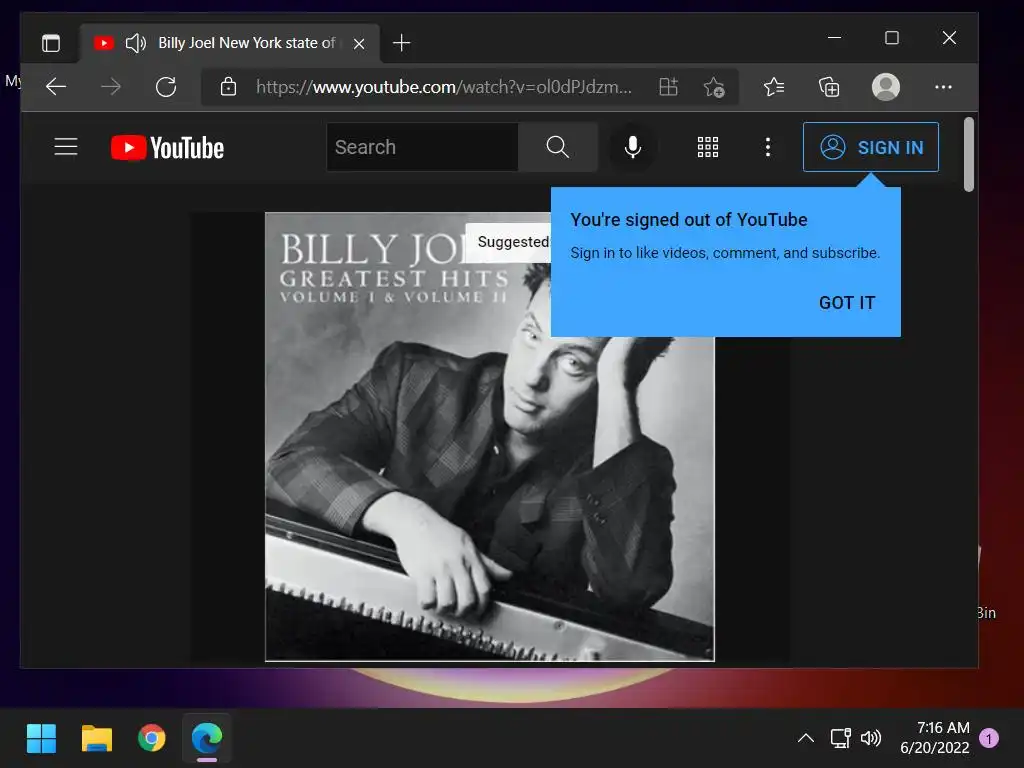This screenshot has width=1024, height=768.
Task: Open the Edge tab actions menu icon
Action: pyautogui.click(x=51, y=43)
